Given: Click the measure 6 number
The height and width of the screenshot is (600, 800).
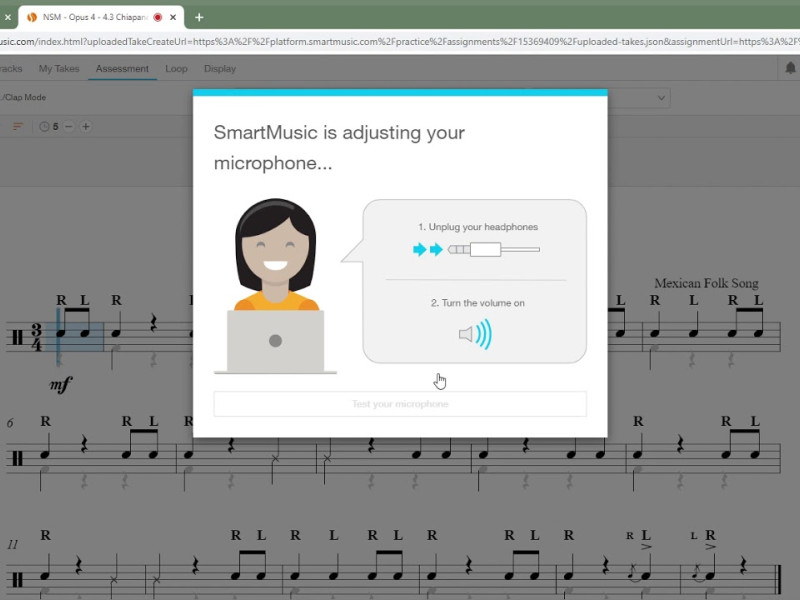Looking at the screenshot, I should point(10,423).
